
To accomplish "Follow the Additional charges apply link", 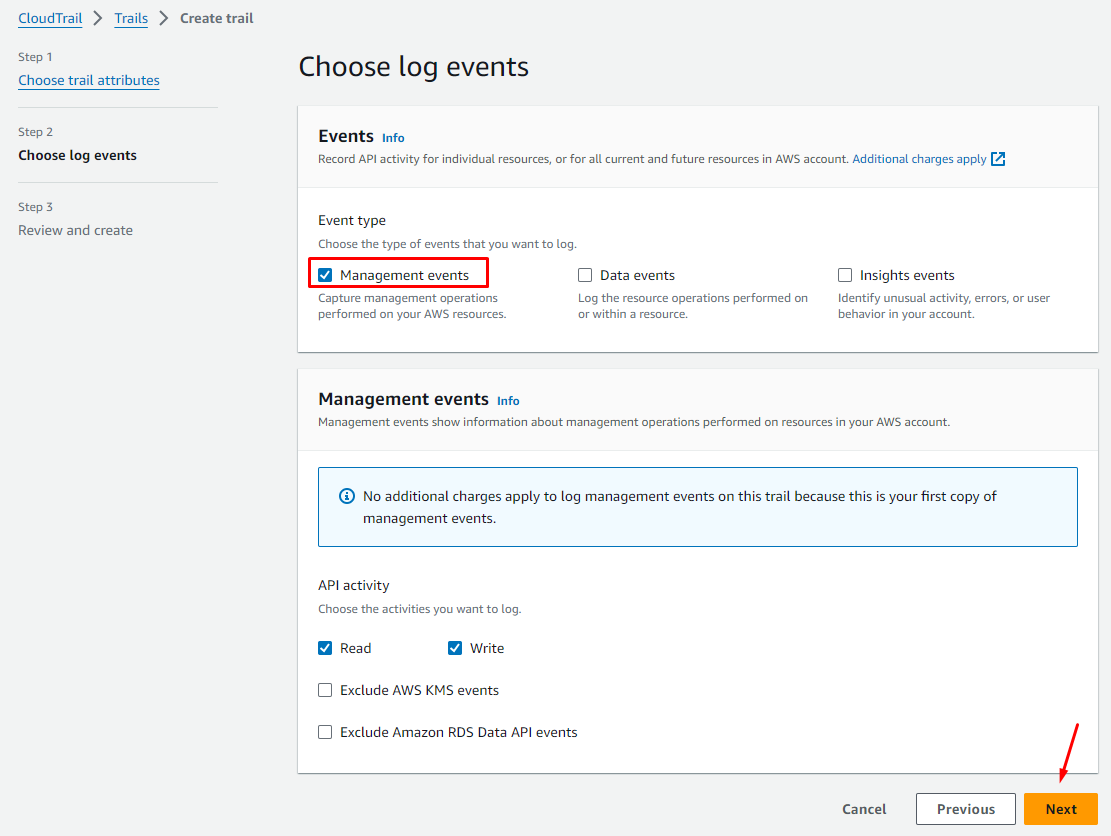I will (919, 159).
